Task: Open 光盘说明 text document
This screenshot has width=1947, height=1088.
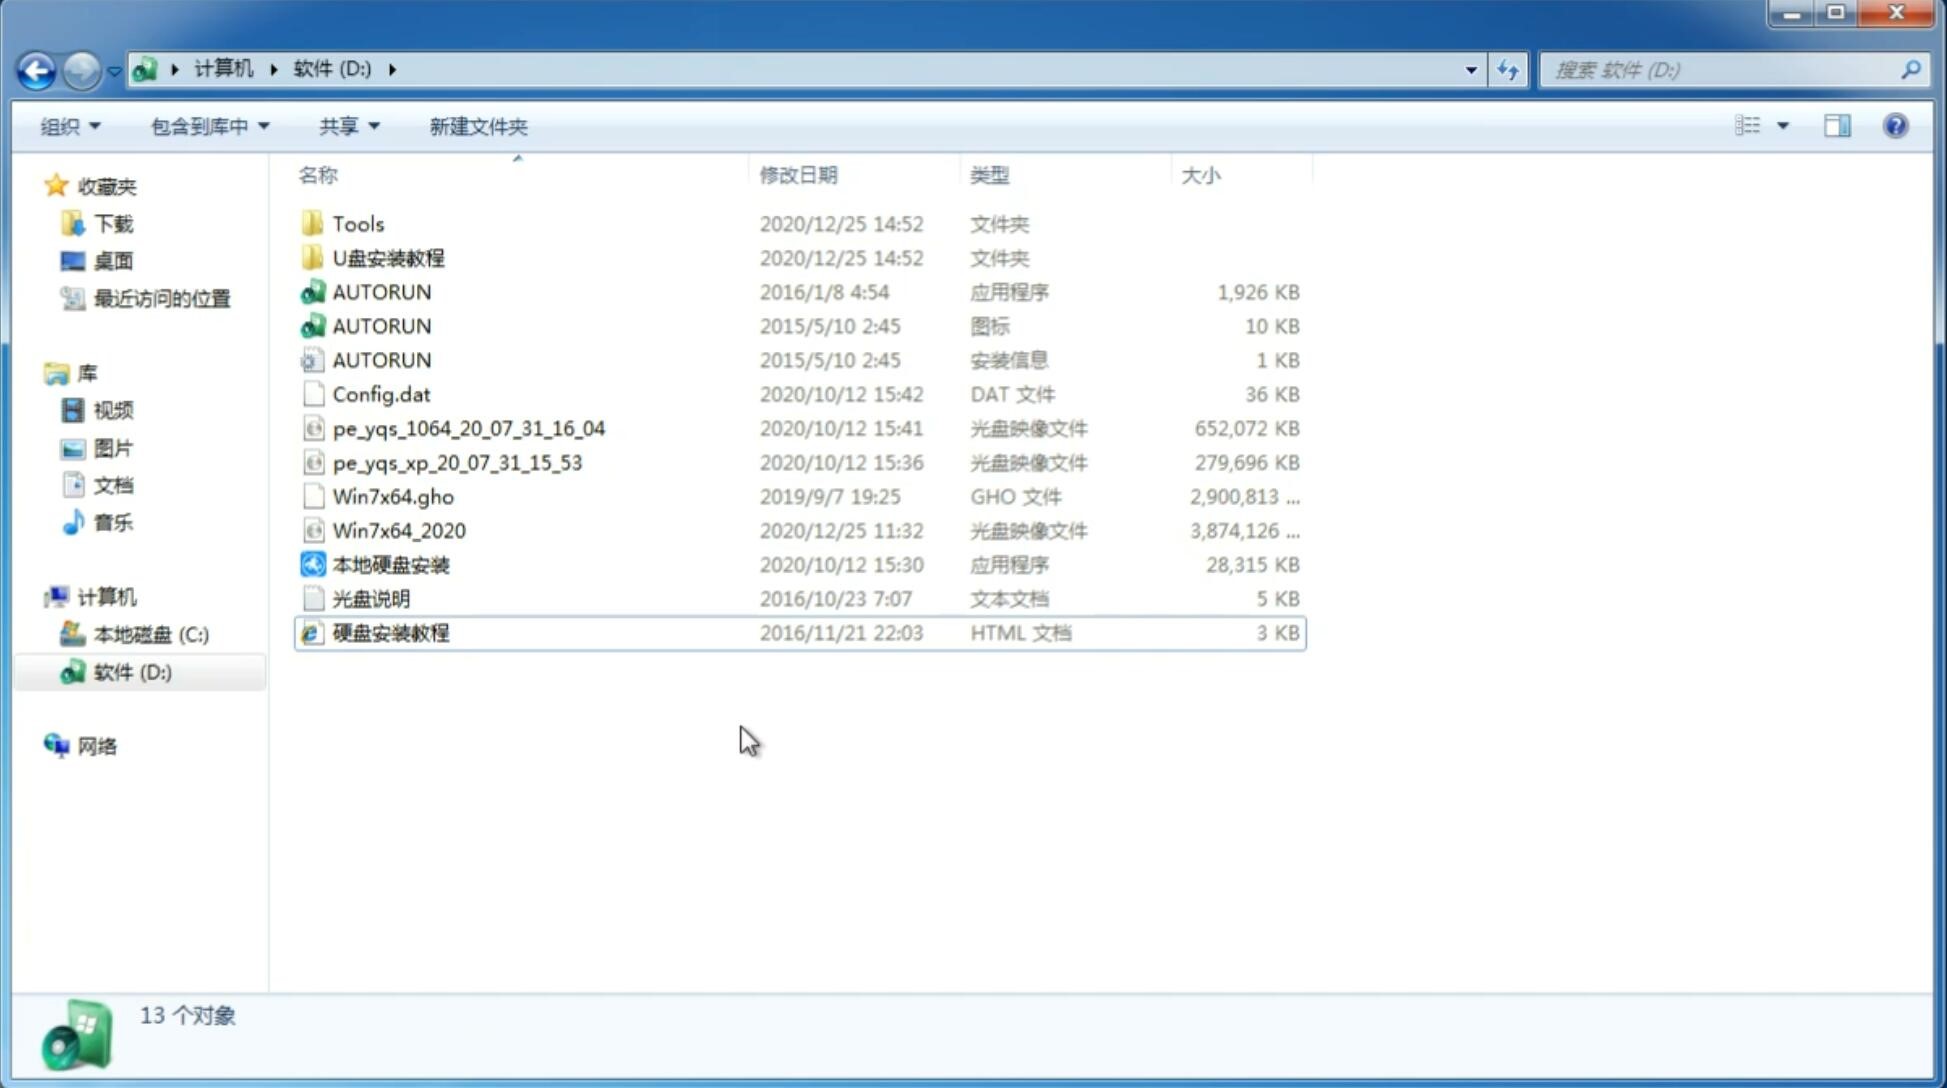Action: pos(370,597)
